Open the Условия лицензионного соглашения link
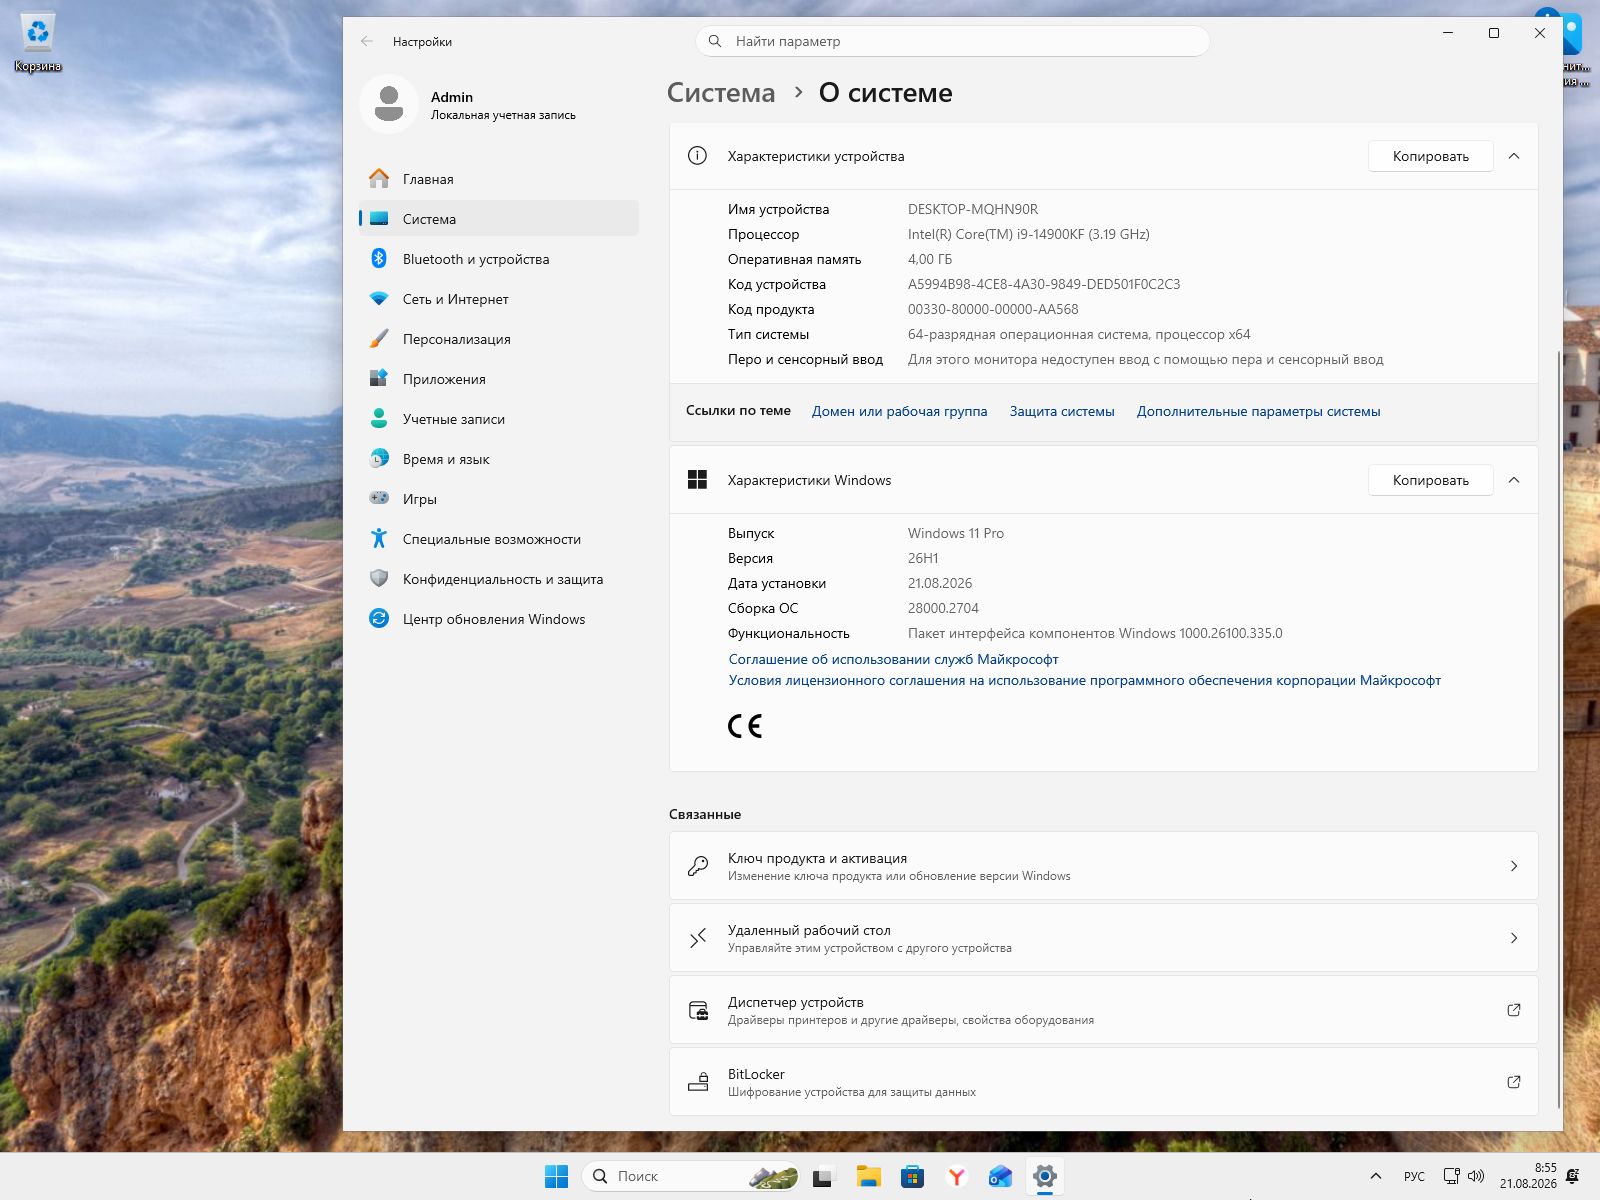Screen dimensions: 1600x1200 1085,680
